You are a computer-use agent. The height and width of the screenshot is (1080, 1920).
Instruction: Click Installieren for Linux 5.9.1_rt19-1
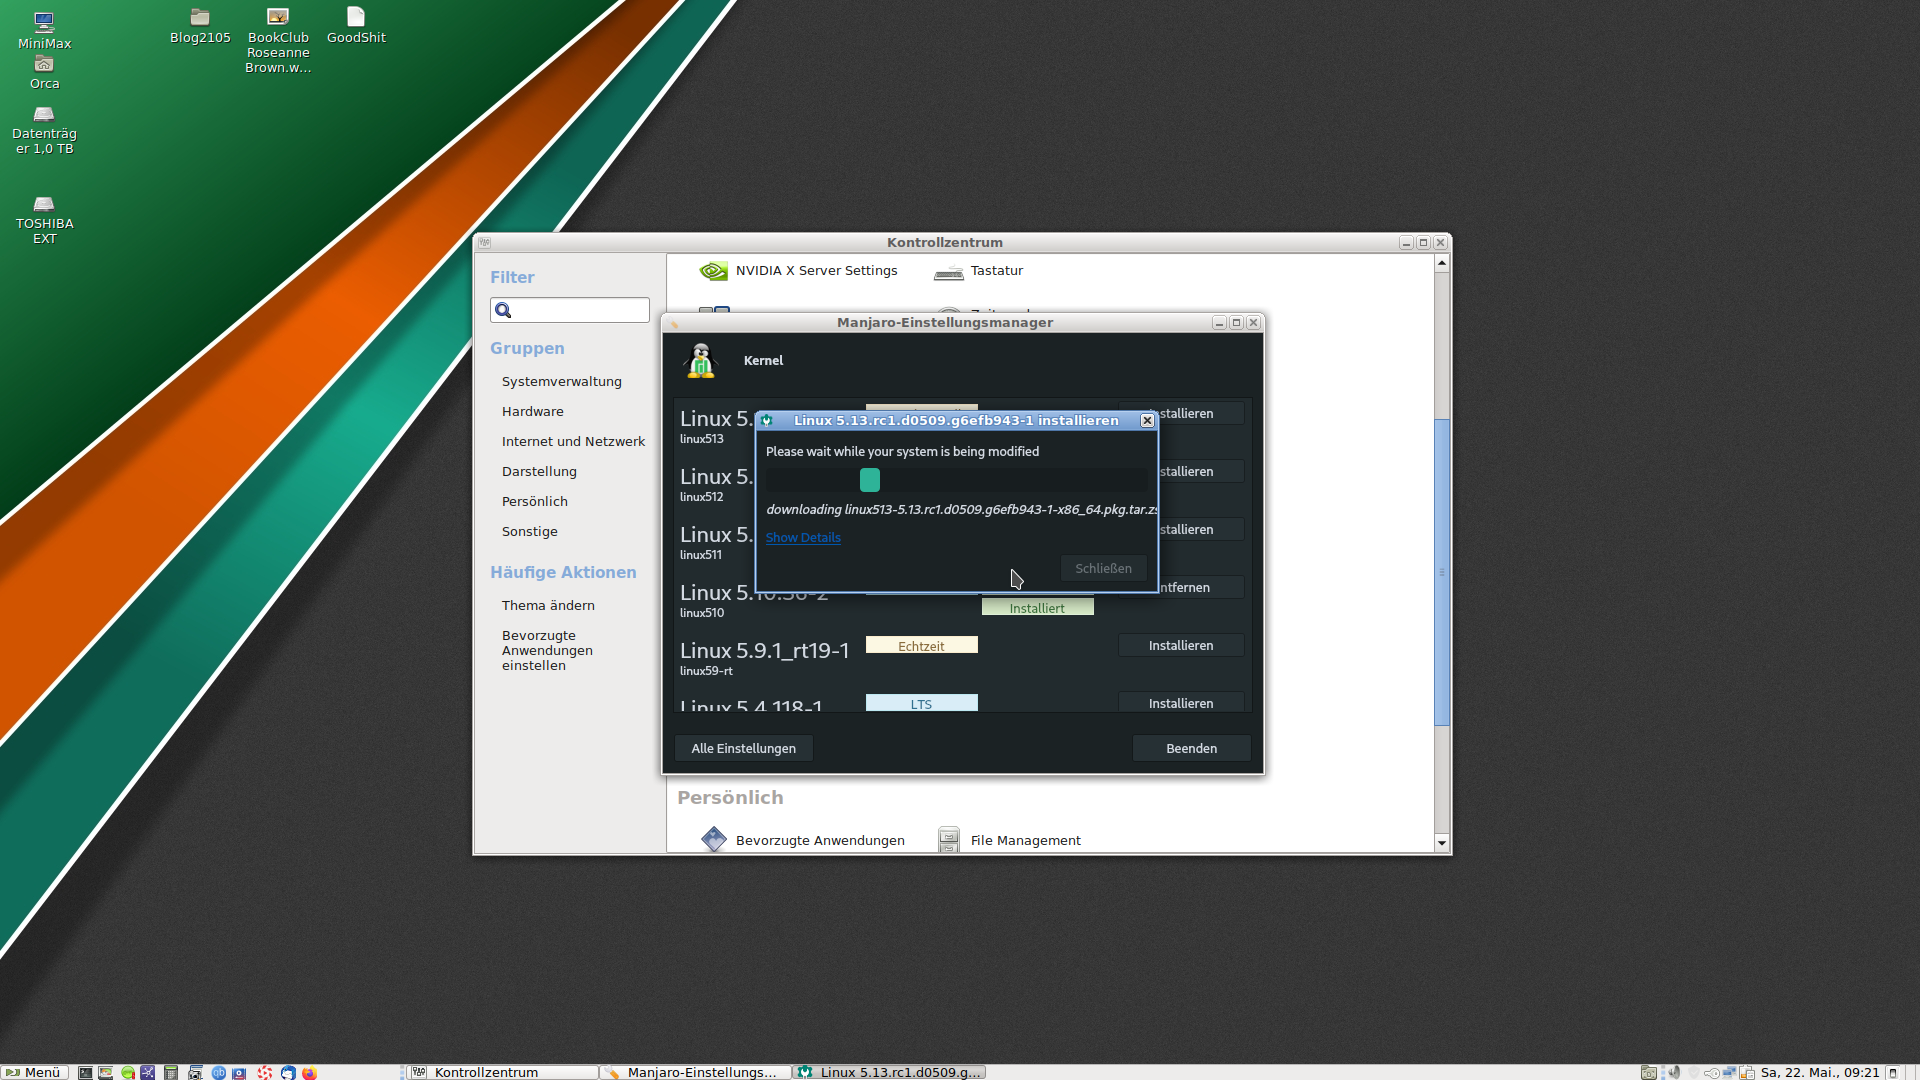[1181, 645]
